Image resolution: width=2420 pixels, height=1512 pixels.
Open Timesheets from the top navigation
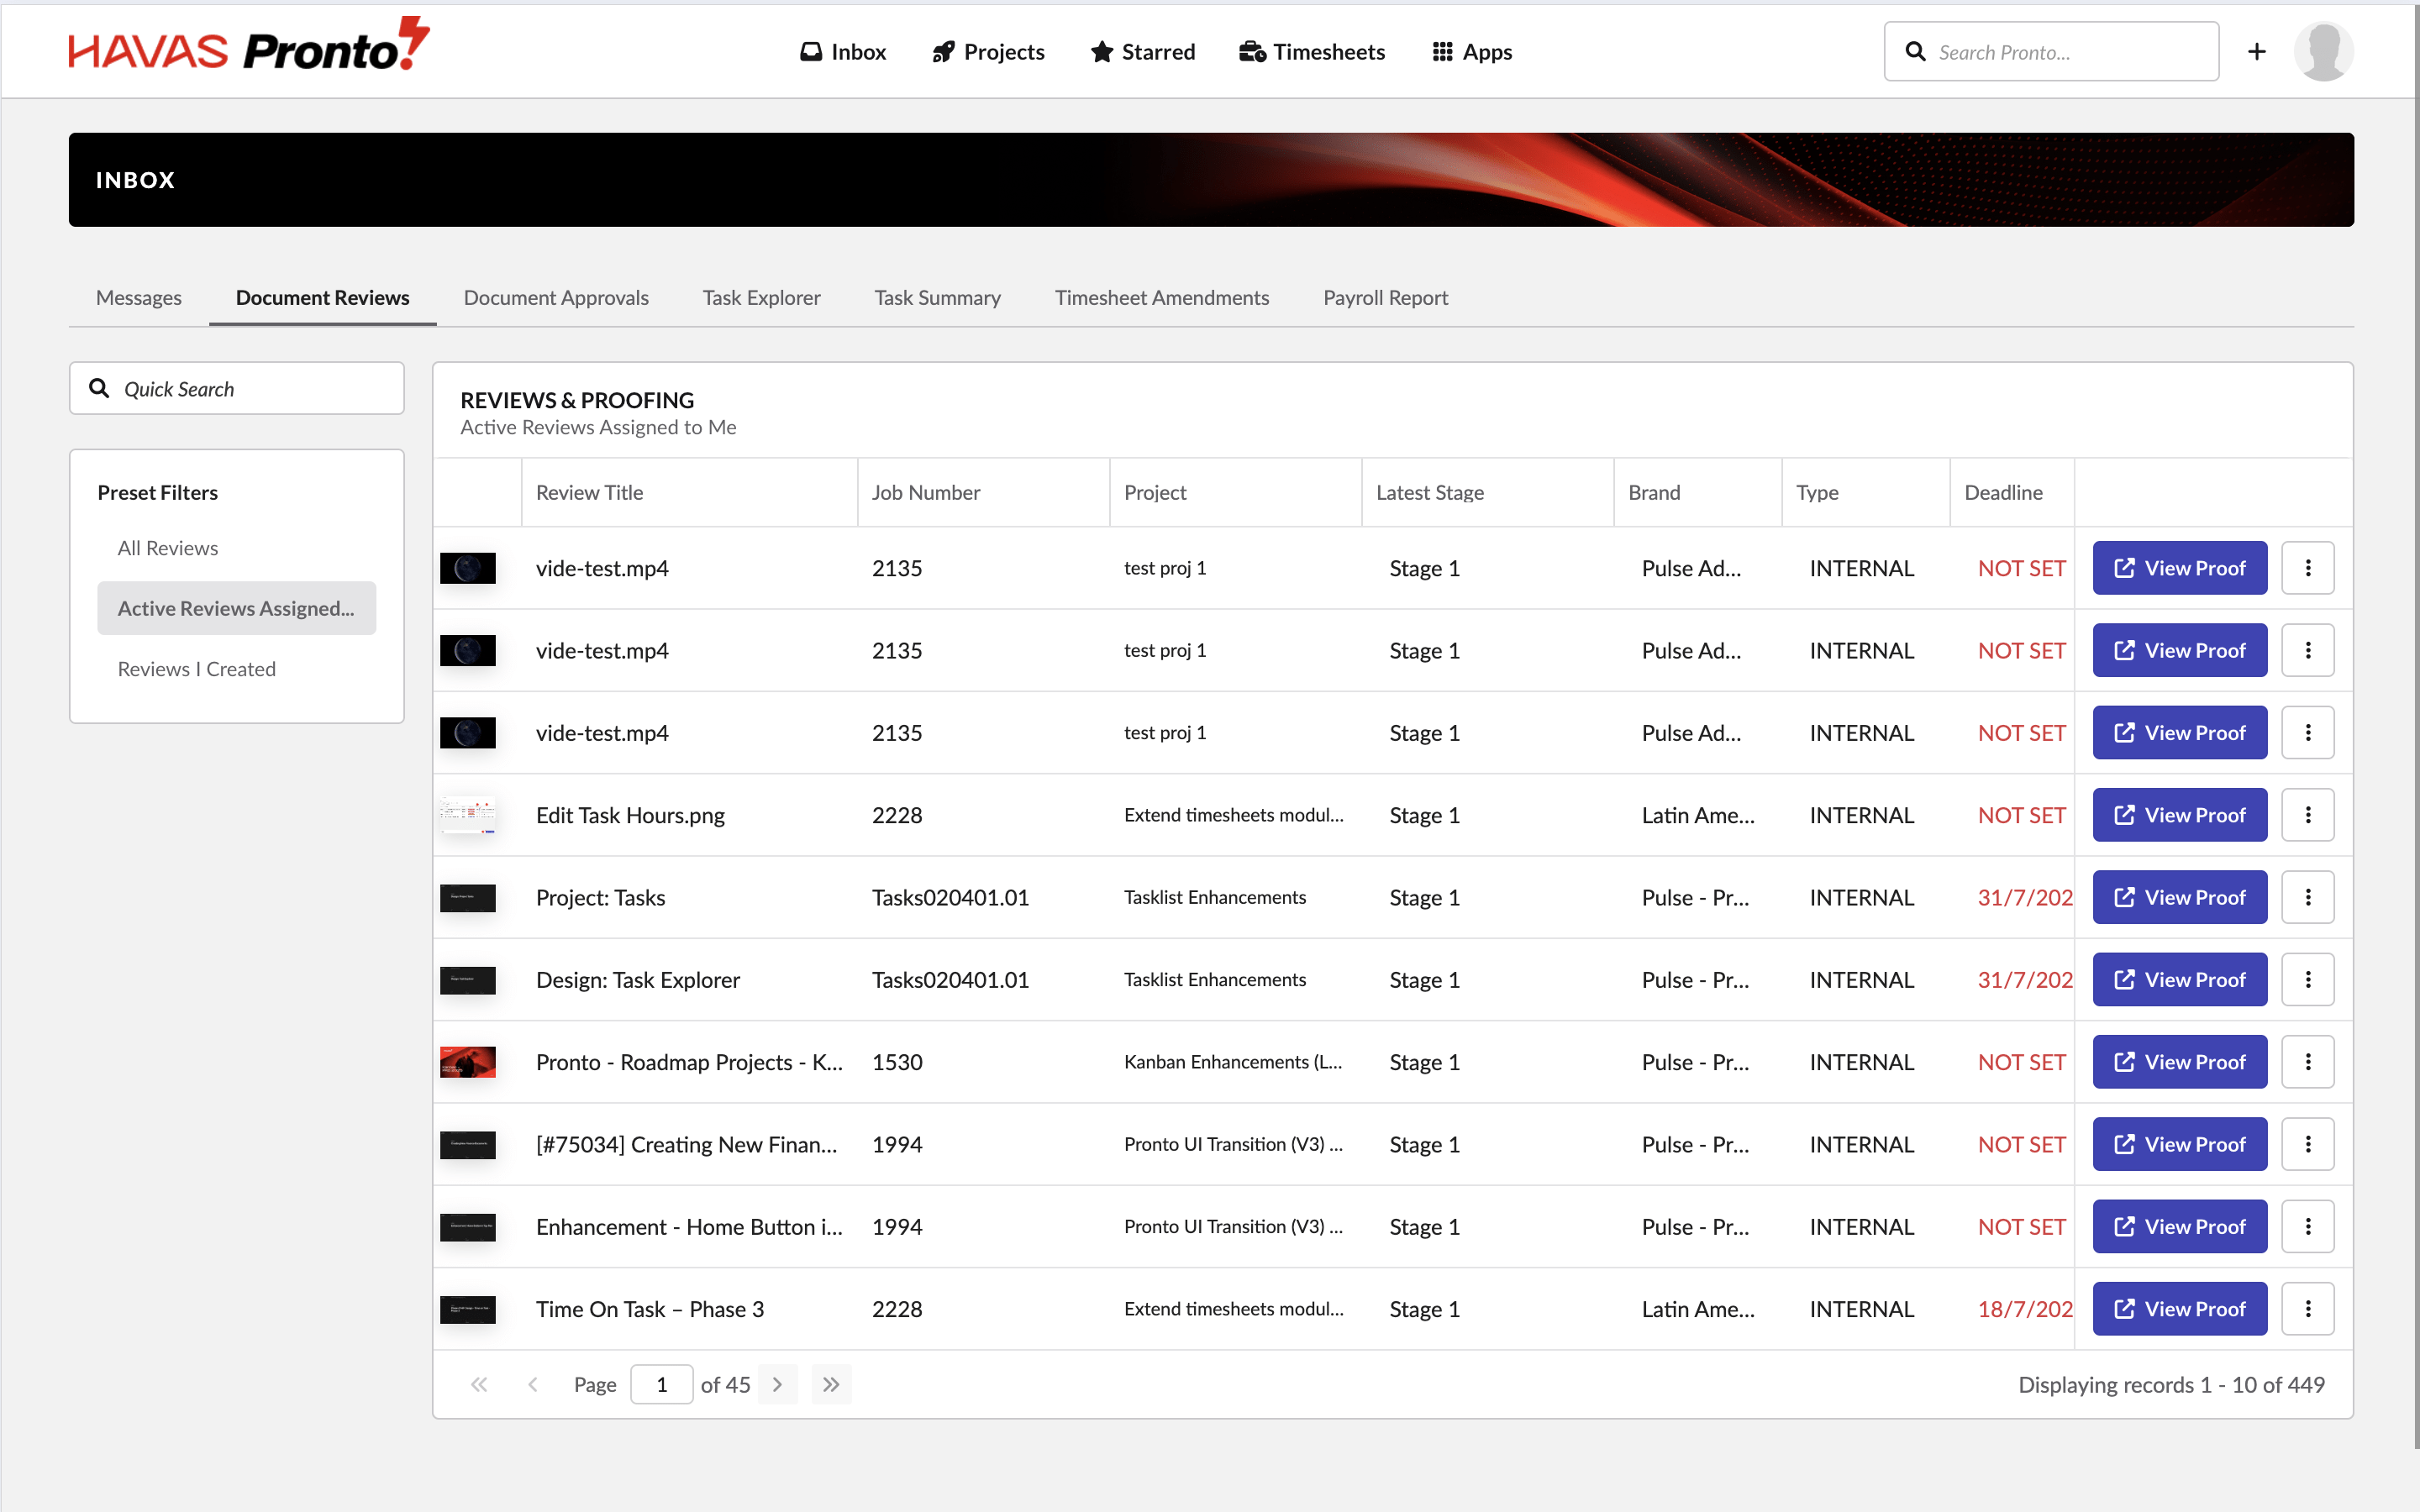point(1312,52)
